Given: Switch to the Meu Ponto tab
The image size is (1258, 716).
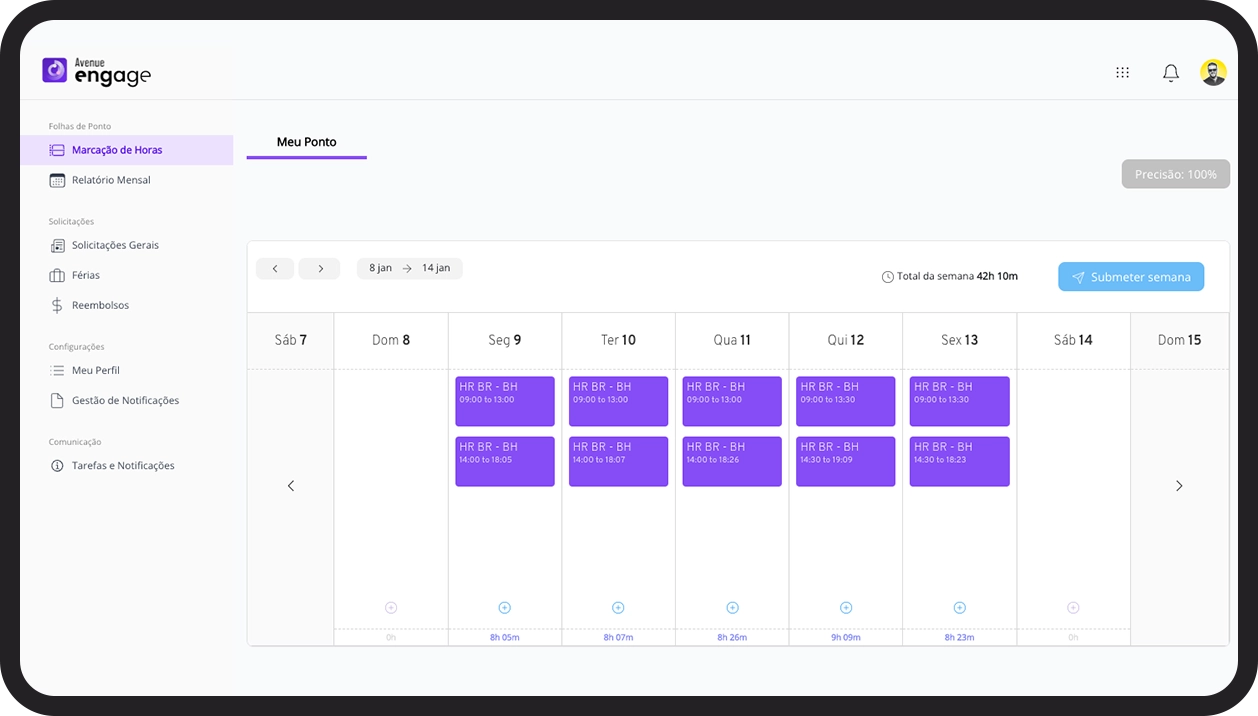Looking at the screenshot, I should [307, 142].
